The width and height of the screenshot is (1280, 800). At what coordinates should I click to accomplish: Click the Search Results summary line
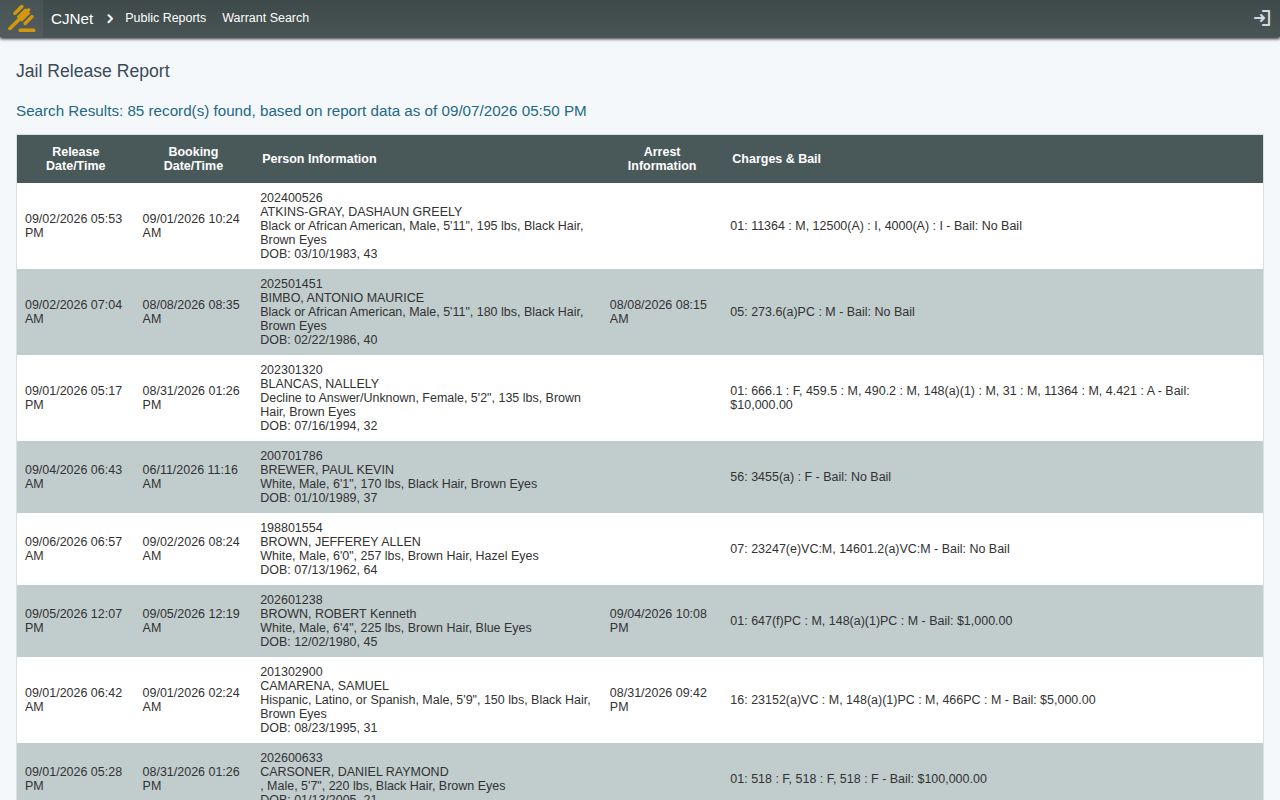pos(301,111)
